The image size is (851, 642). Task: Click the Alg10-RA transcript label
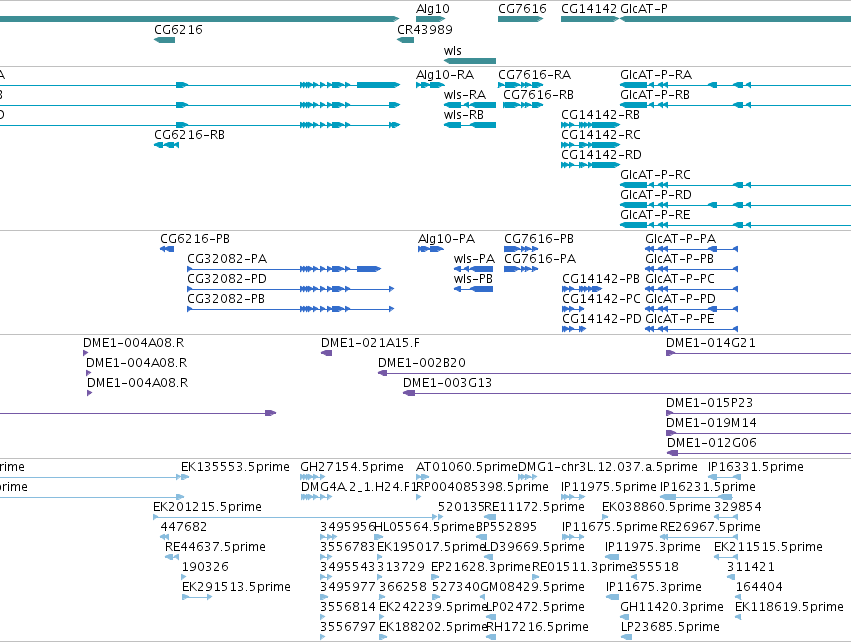[445, 75]
